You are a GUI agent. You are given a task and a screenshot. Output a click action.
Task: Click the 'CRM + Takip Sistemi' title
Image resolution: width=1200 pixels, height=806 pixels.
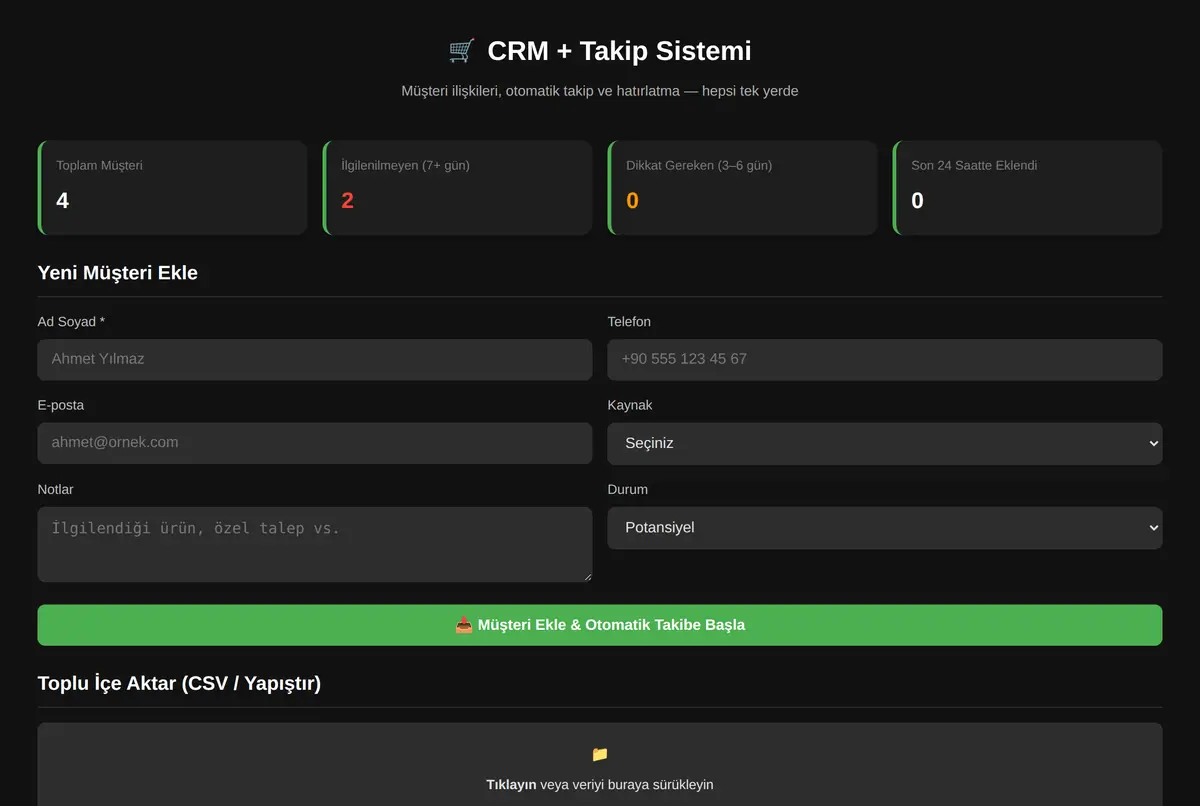pos(619,50)
